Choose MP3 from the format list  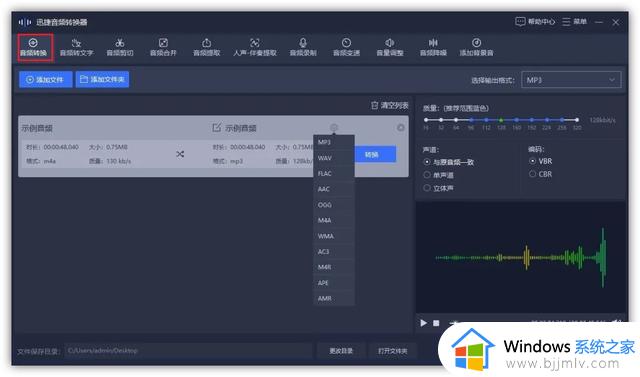pos(333,142)
